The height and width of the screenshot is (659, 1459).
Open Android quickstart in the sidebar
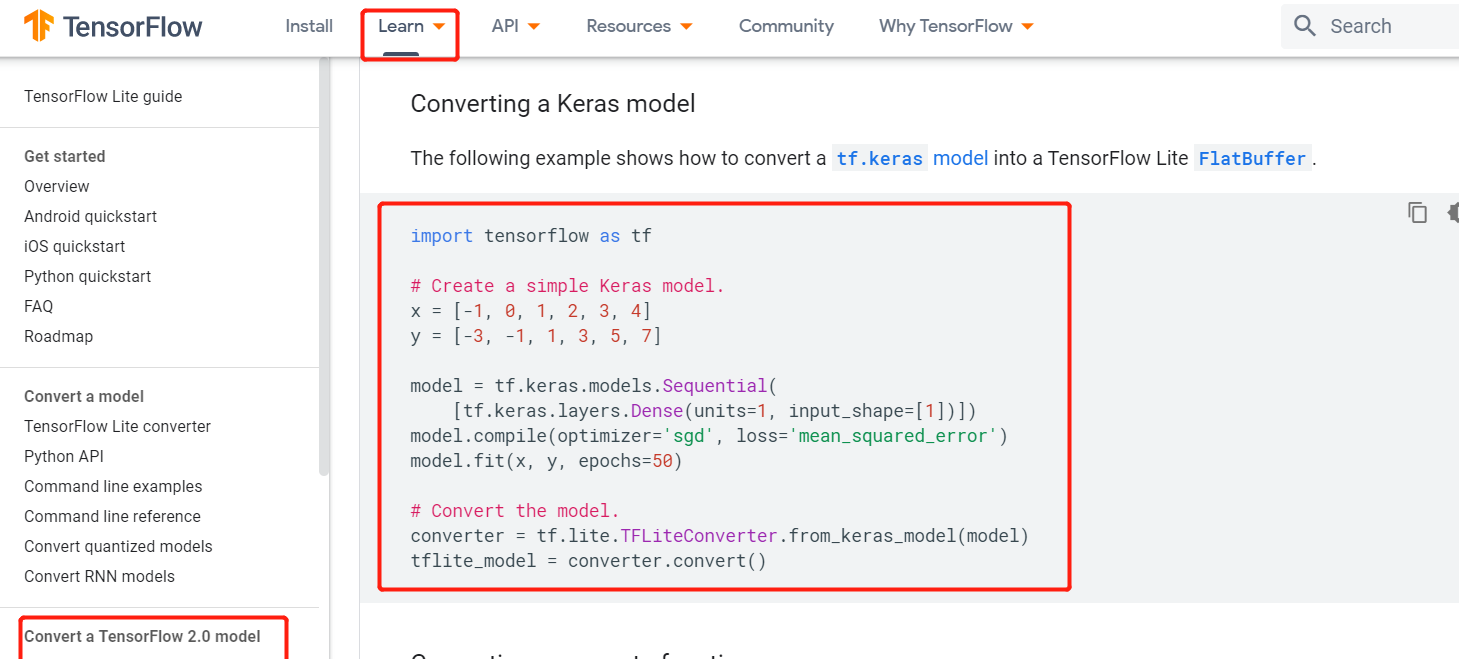pos(90,216)
